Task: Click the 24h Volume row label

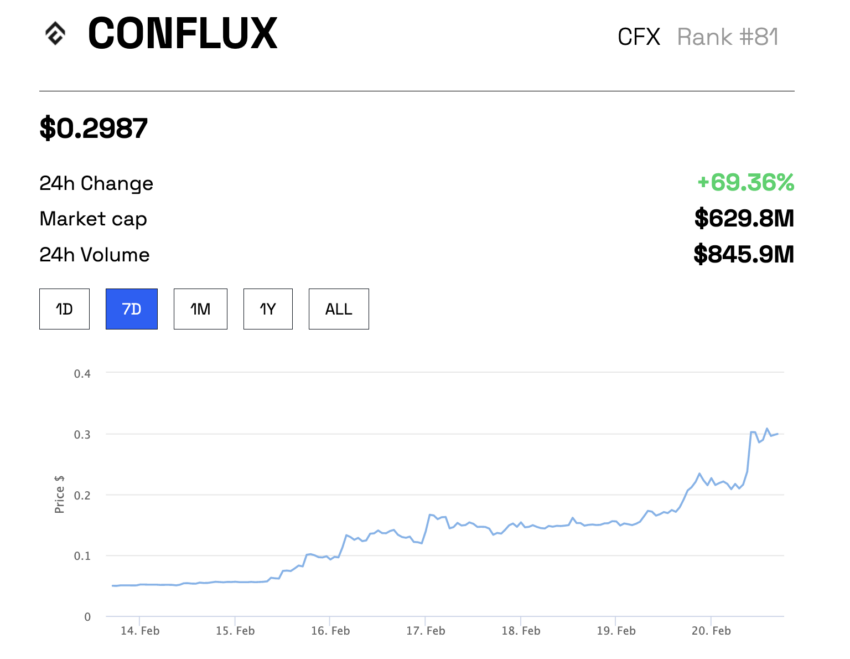Action: click(94, 255)
